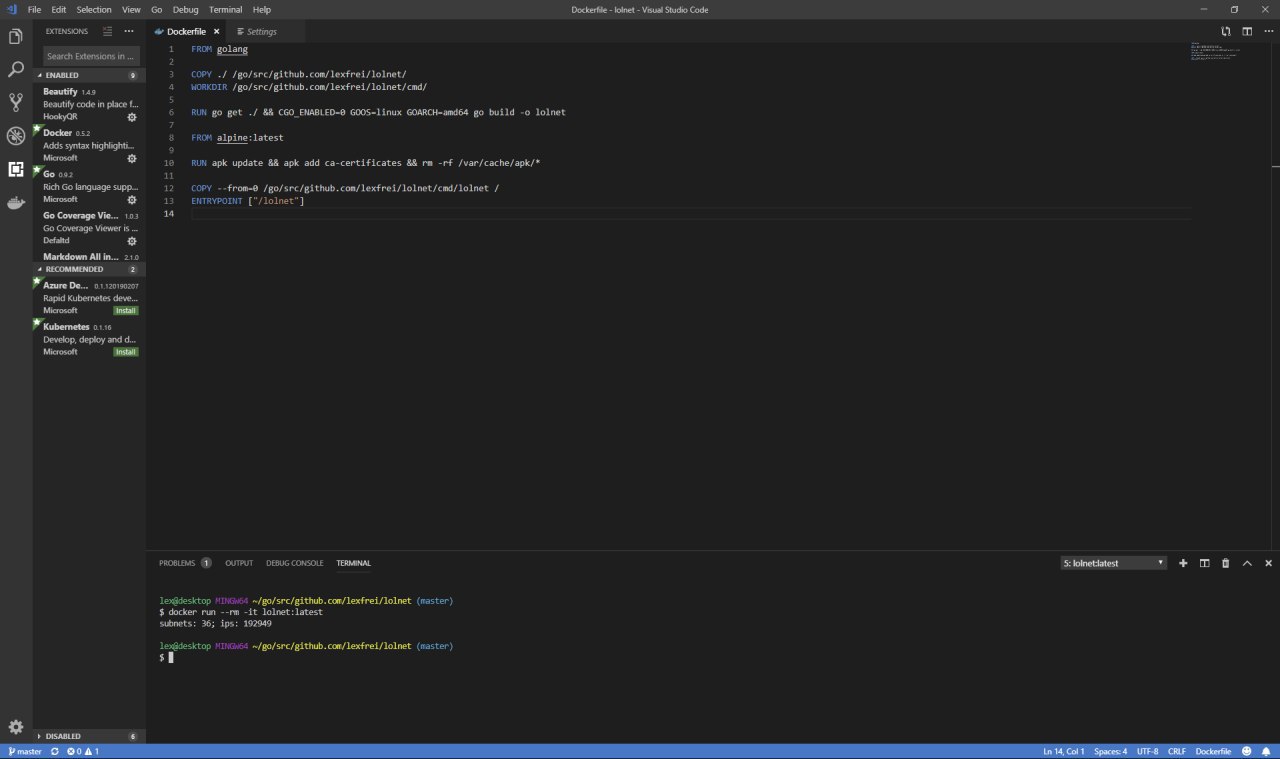Add a new terminal with plus icon
Screen dimensions: 1280x759
coord(1183,563)
